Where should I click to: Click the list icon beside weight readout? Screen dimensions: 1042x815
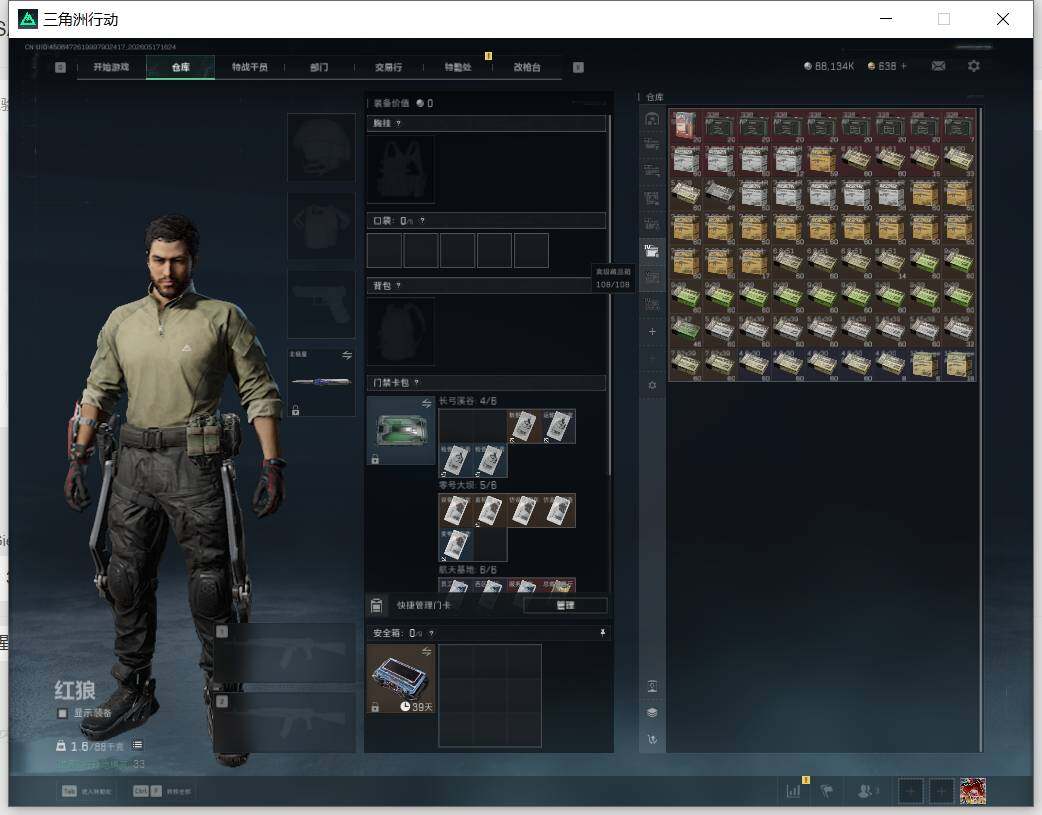138,745
